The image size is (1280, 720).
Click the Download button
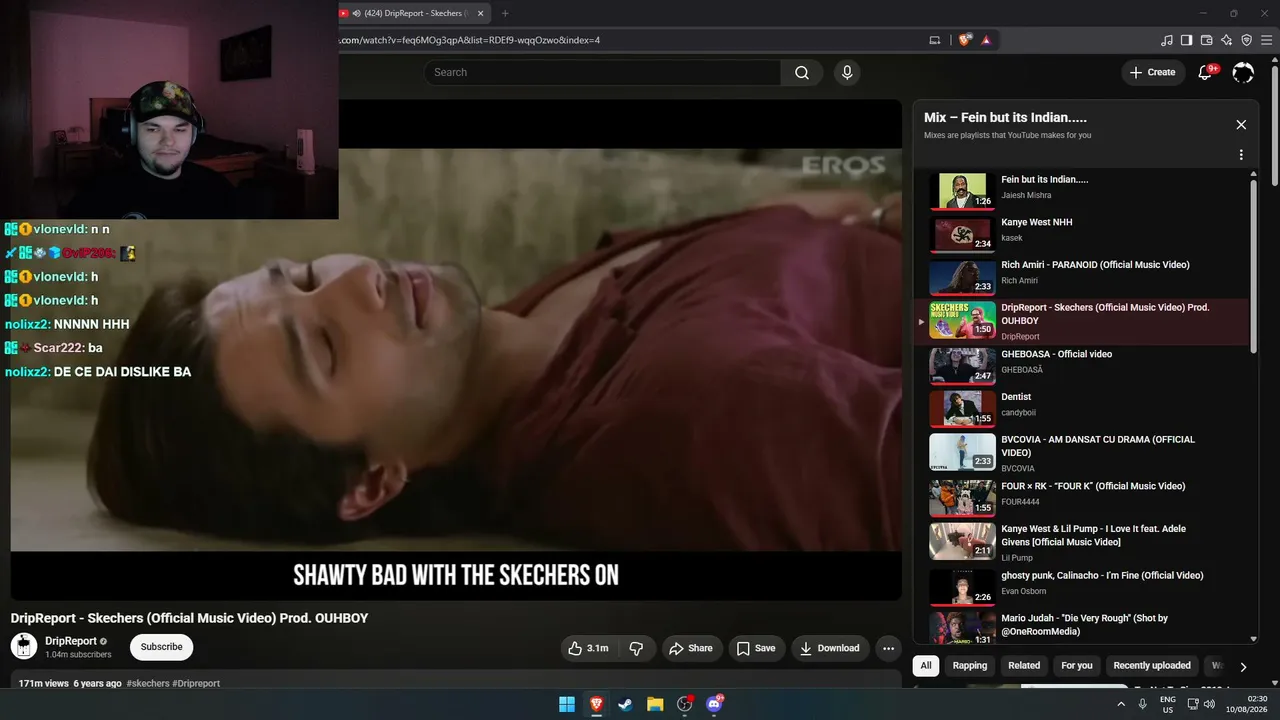pos(829,648)
